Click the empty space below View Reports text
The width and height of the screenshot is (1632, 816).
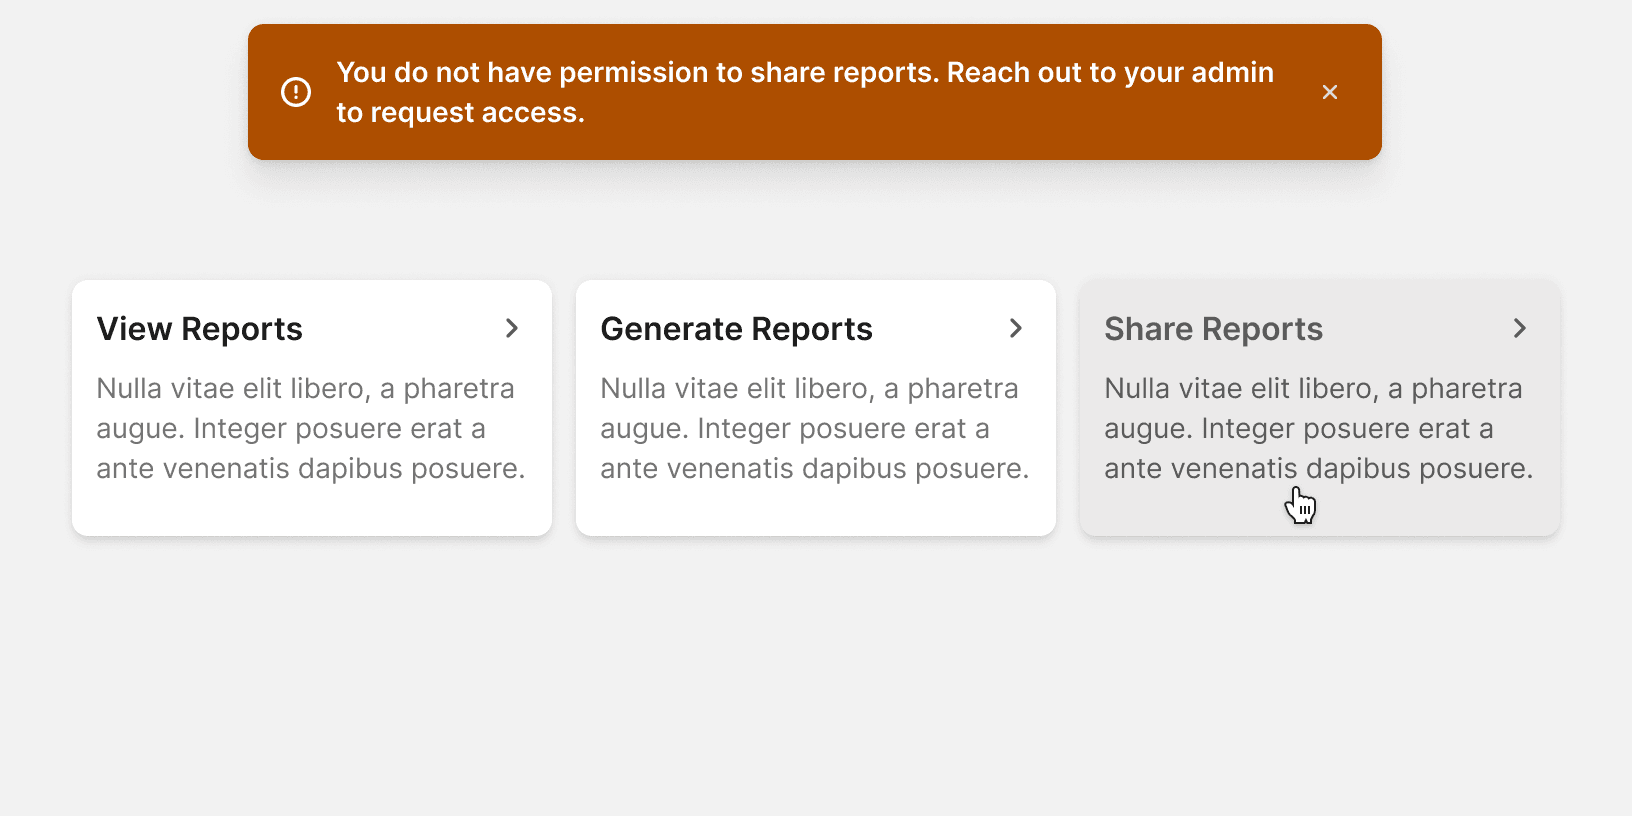(311, 510)
